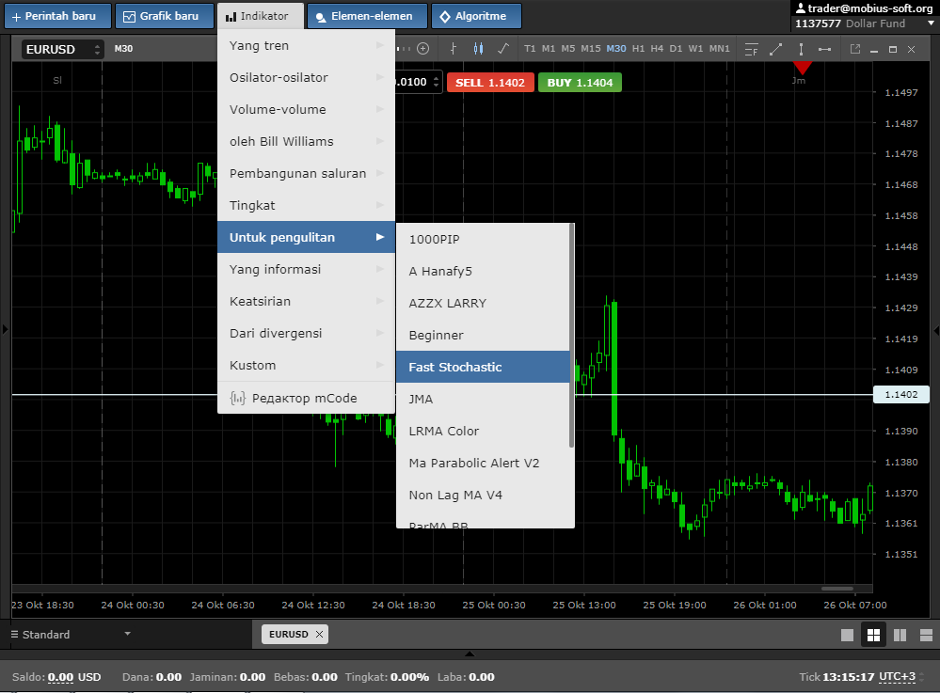Screen dimensions: 940x693
Task: Expand Yang tren submenu
Action: click(306, 46)
